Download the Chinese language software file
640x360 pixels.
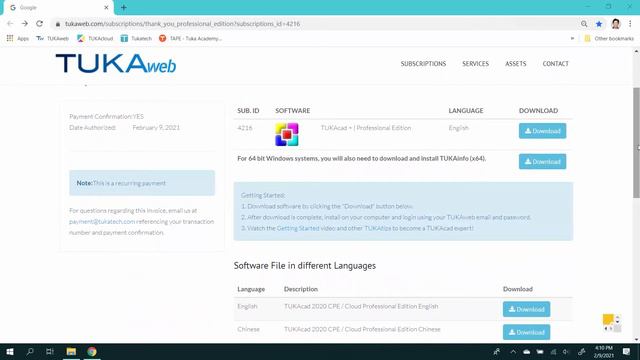(527, 332)
